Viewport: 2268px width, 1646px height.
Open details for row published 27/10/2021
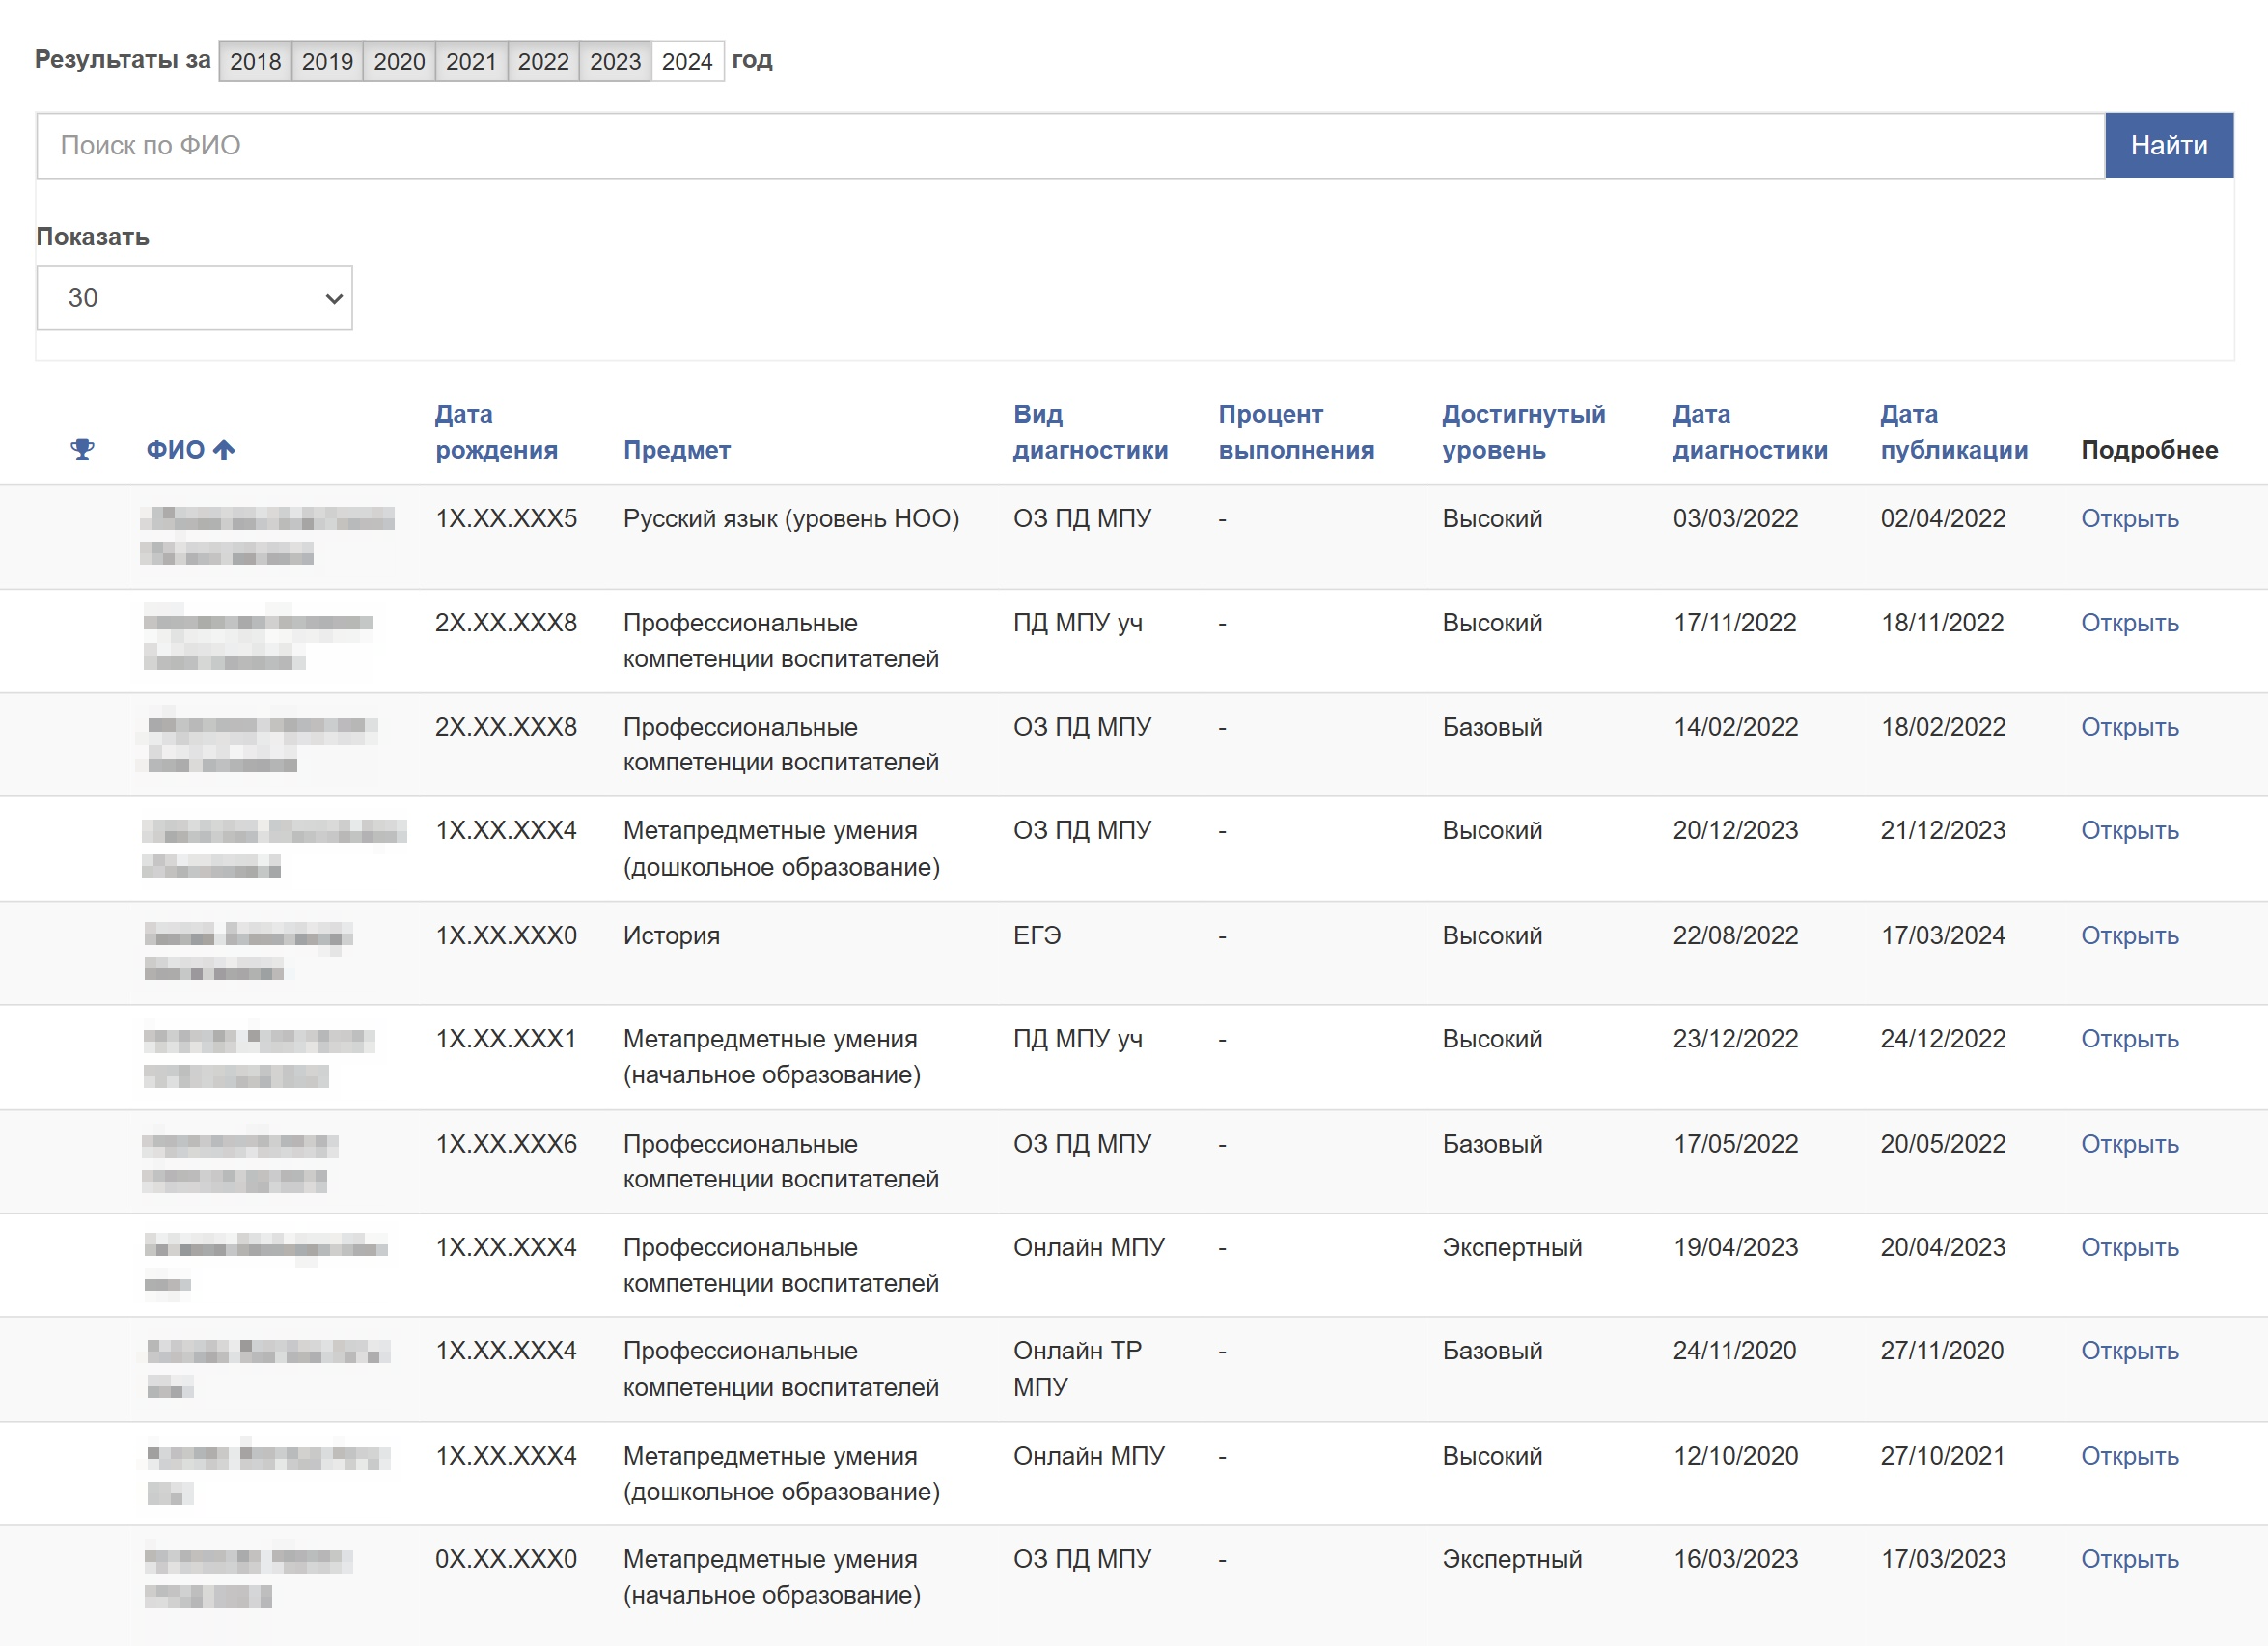tap(2129, 1456)
